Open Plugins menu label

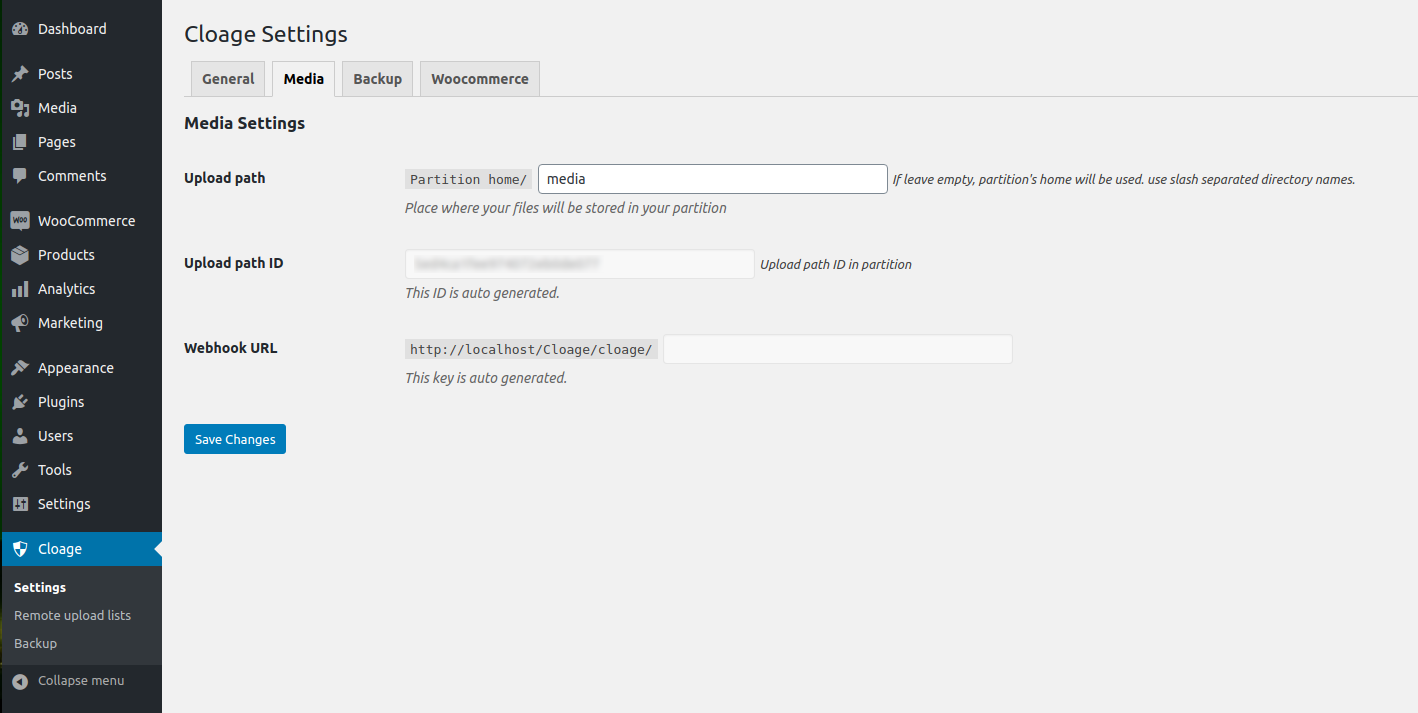(61, 402)
